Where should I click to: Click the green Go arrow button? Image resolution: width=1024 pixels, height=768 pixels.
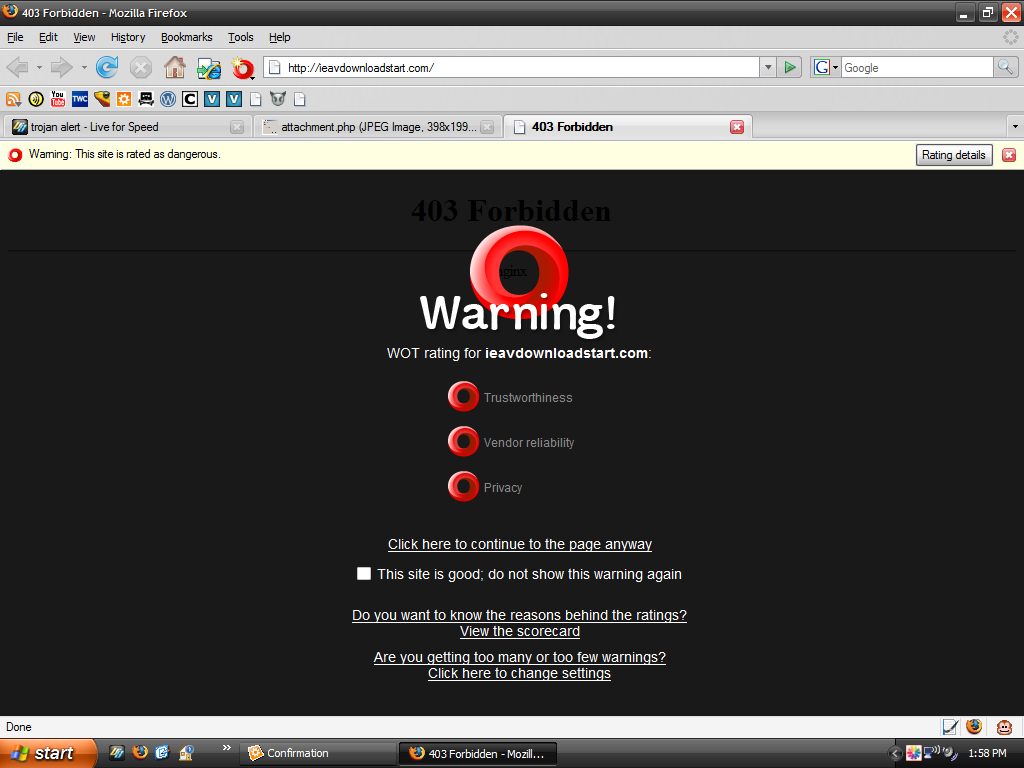(x=790, y=67)
